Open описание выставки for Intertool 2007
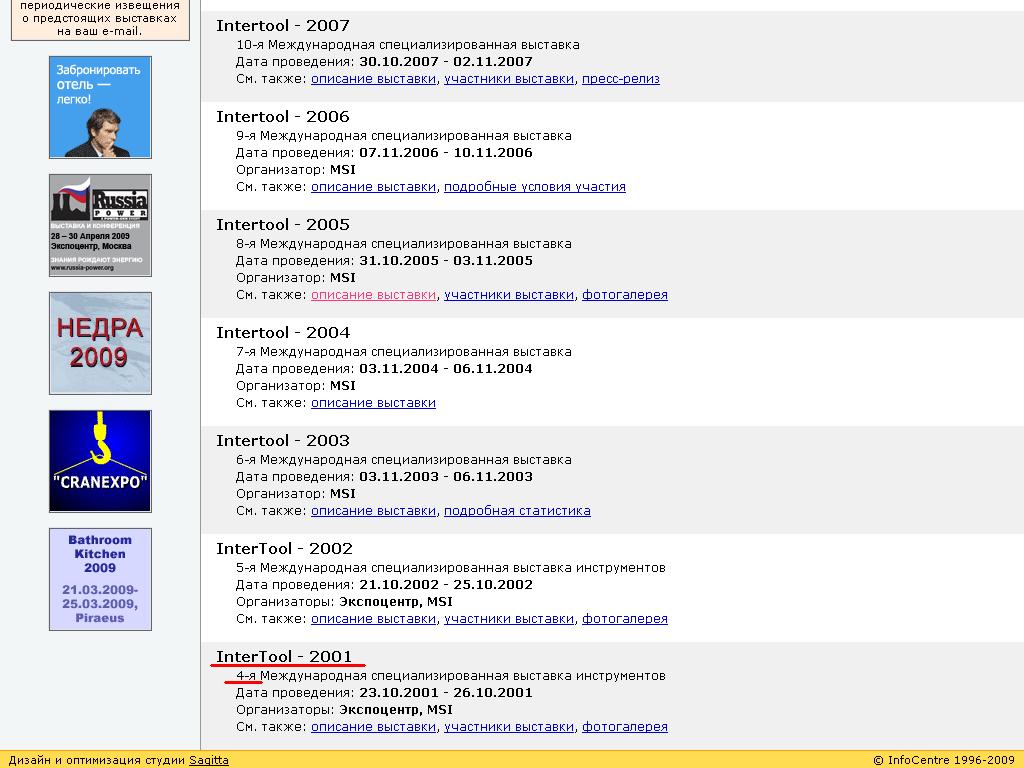1024x768 pixels. coord(374,79)
